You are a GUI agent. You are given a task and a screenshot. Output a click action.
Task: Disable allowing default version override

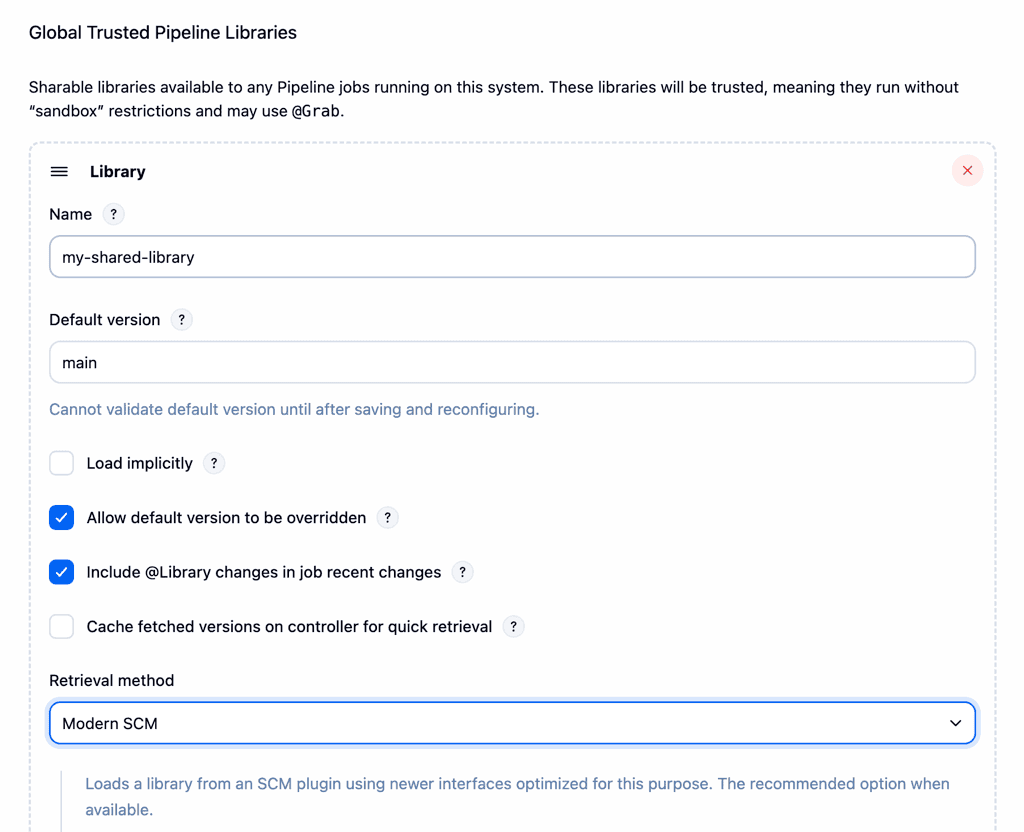coord(61,518)
